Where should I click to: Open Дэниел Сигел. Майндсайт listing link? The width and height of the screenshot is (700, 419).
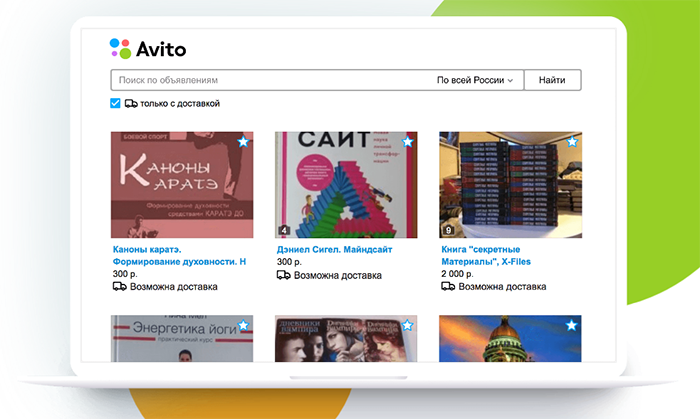pyautogui.click(x=335, y=249)
